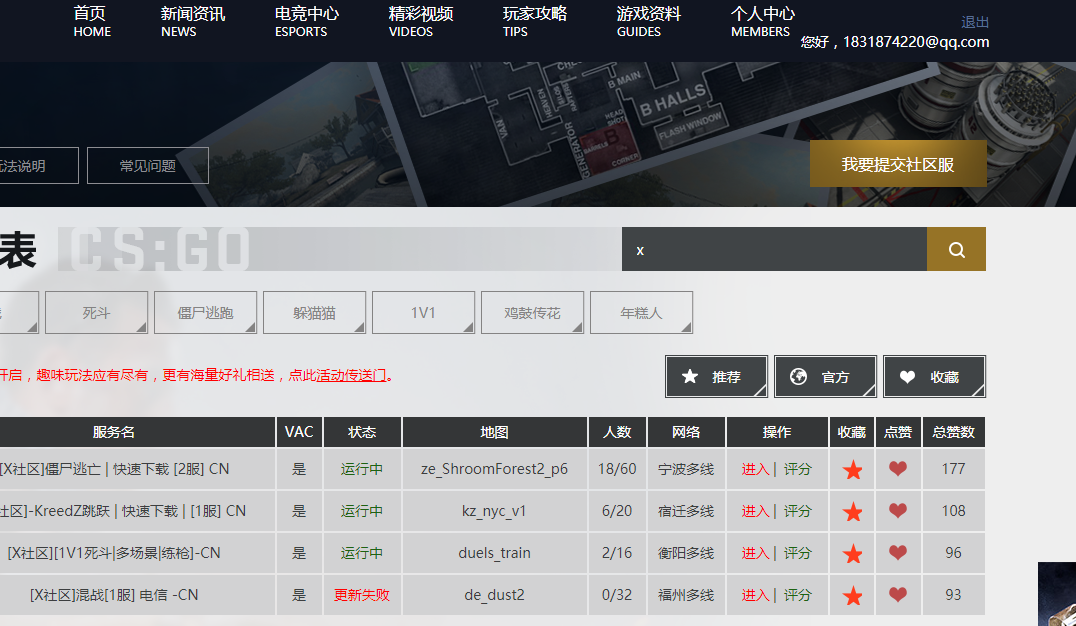Select the 1V1 game mode filter

(423, 312)
